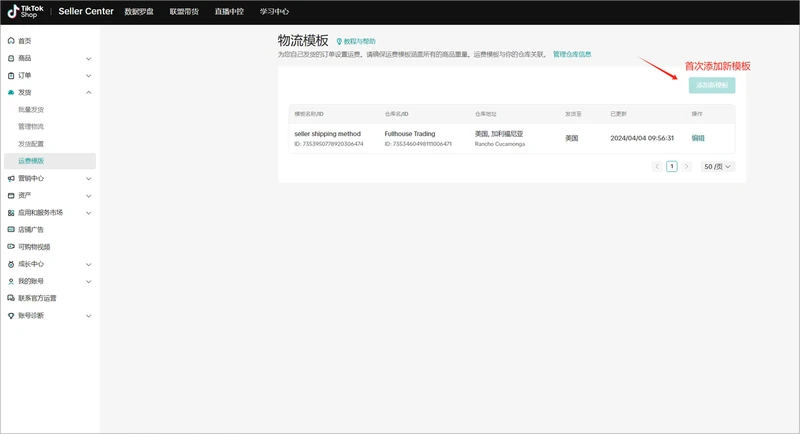
Task: Open the 50/页 page size dropdown
Action: 717,166
